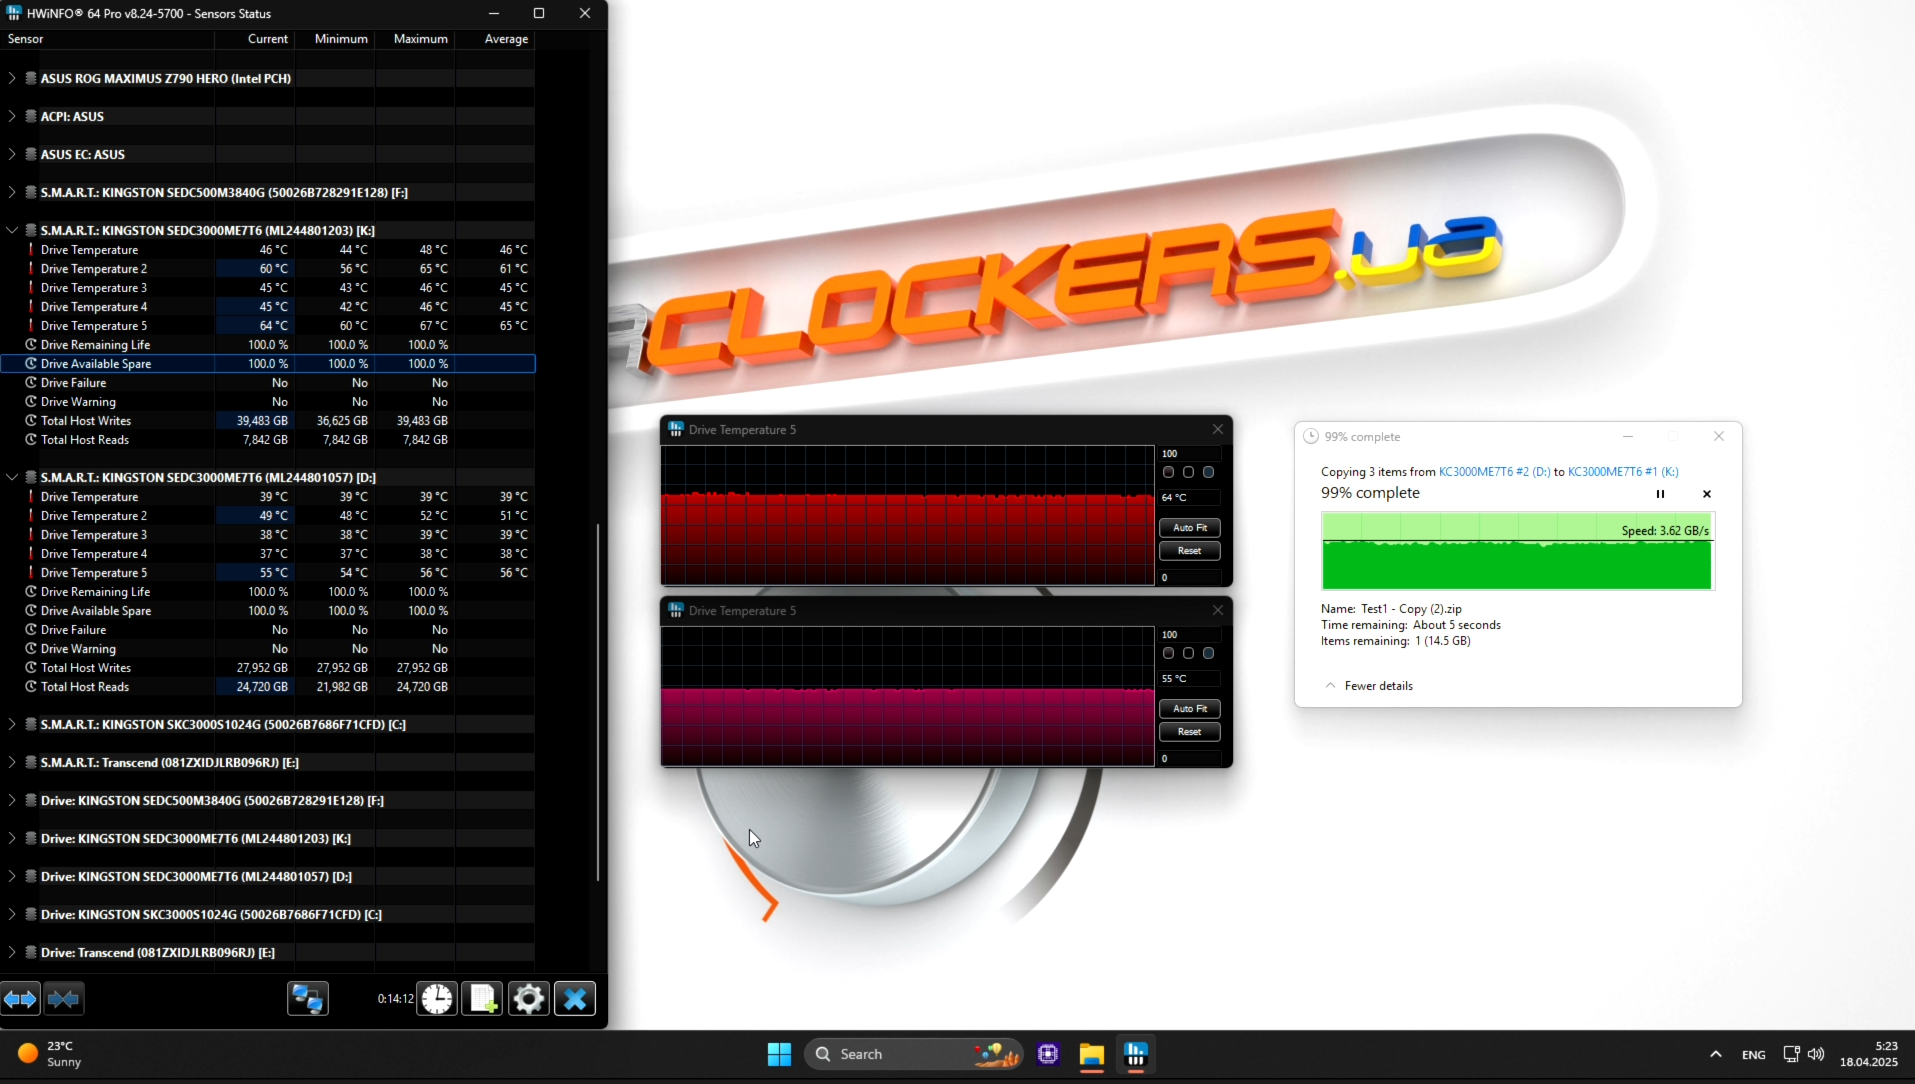Open the purple chip app on the taskbar
This screenshot has height=1084, width=1915.
(1048, 1054)
